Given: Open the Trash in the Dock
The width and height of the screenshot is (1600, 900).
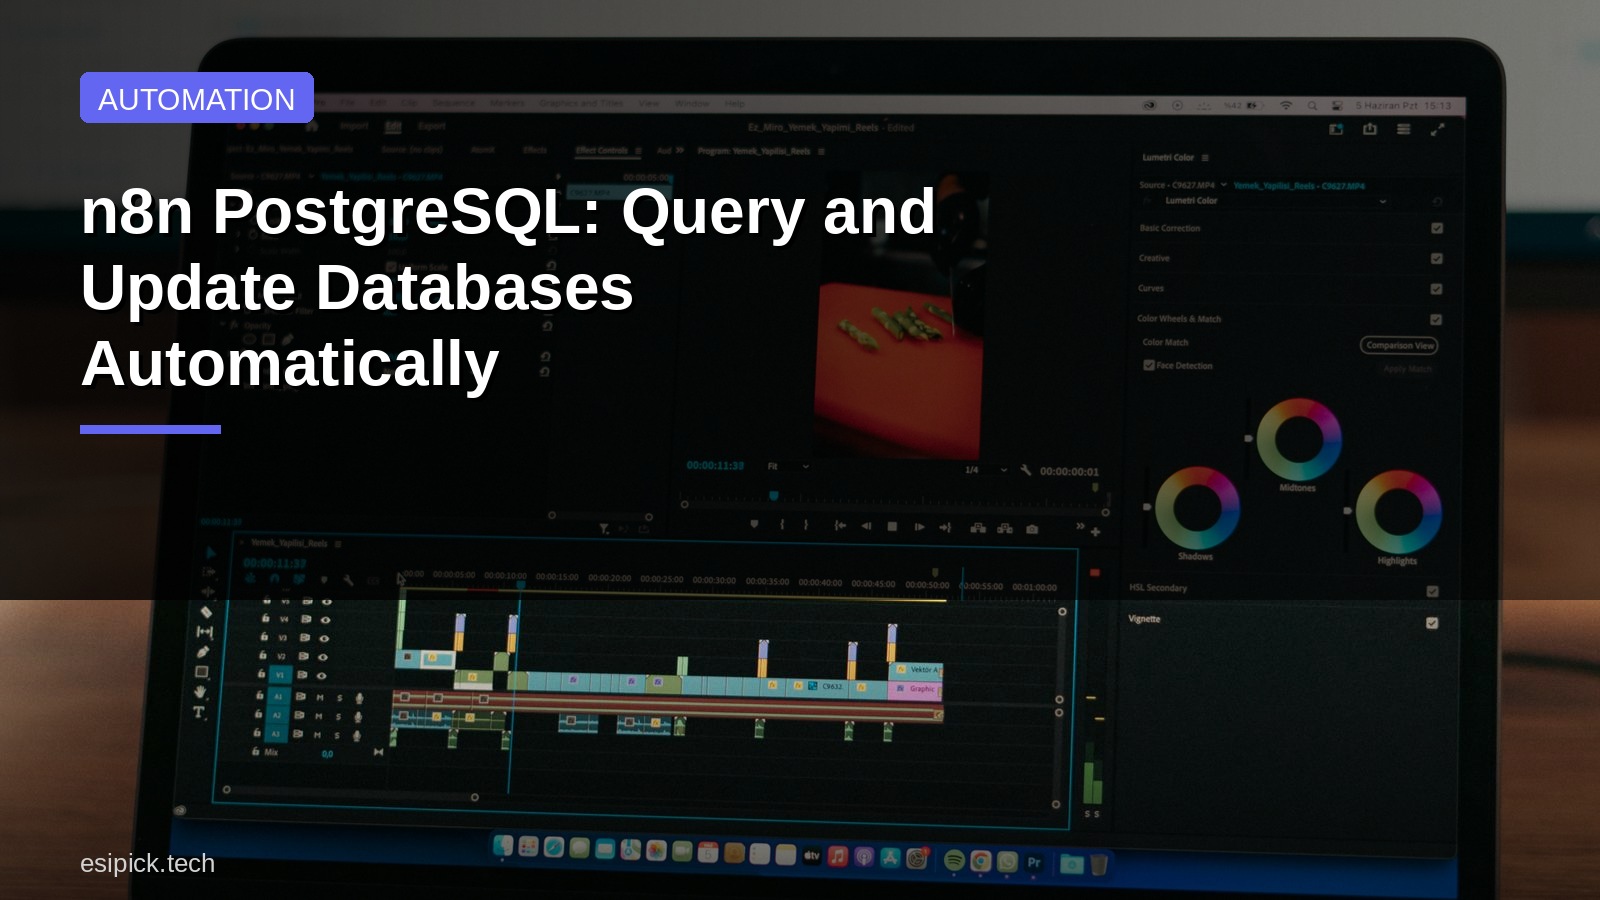Looking at the screenshot, I should click(1099, 863).
